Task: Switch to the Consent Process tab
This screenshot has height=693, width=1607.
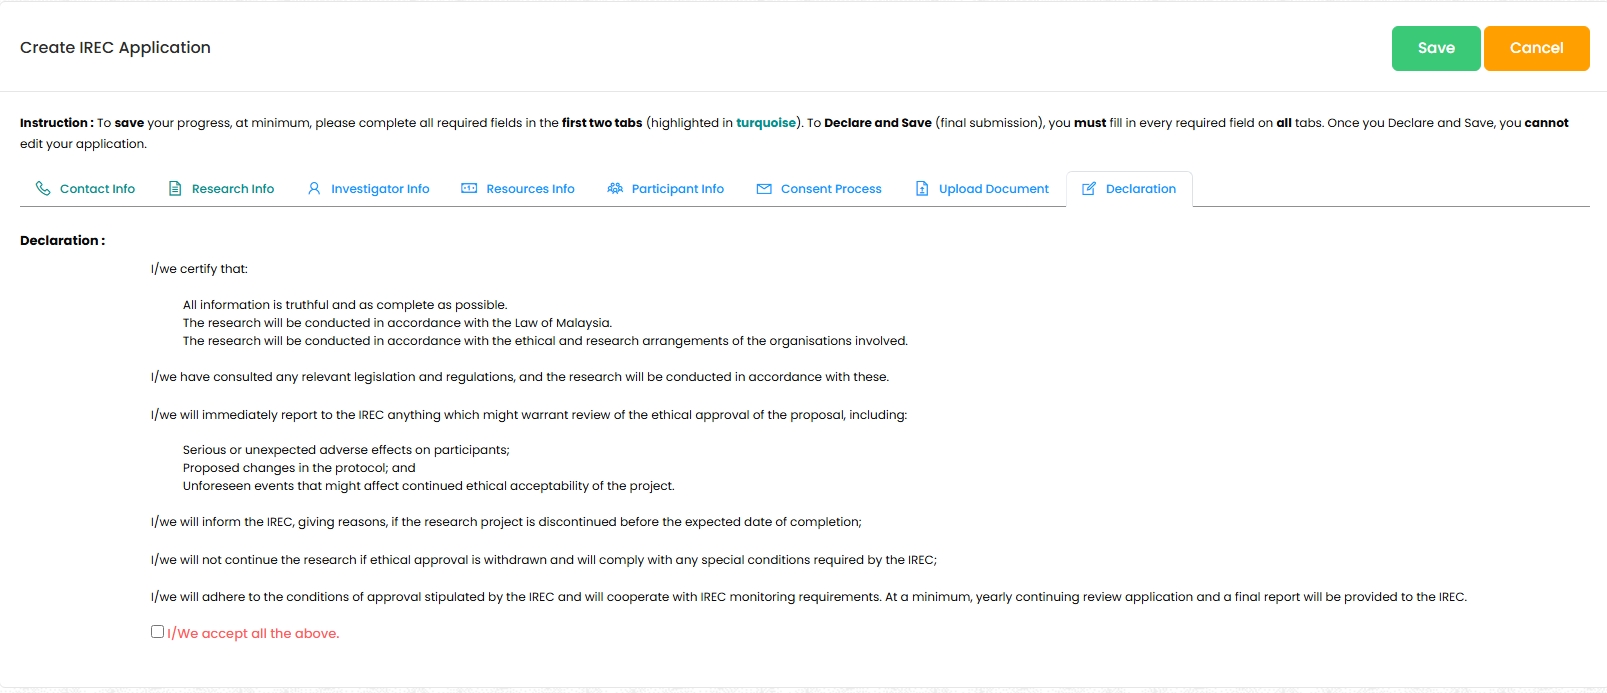Action: coord(819,189)
